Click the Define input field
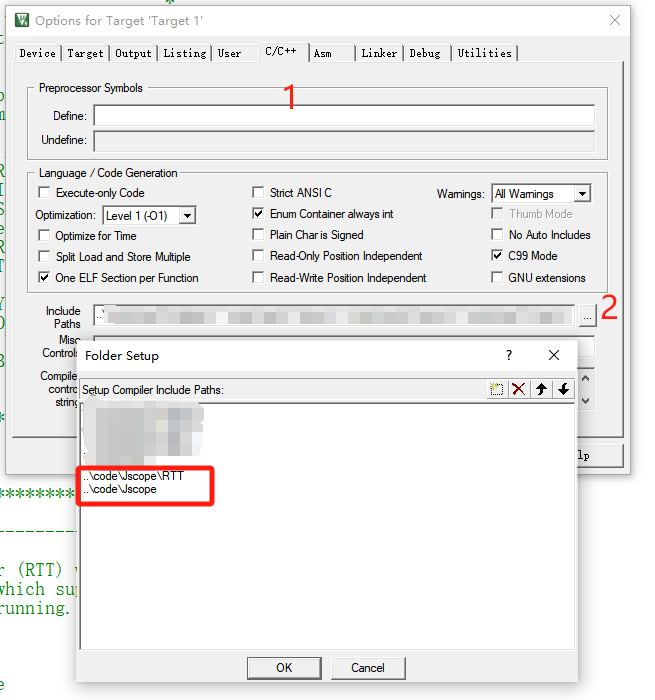The image size is (655, 700). click(x=344, y=116)
